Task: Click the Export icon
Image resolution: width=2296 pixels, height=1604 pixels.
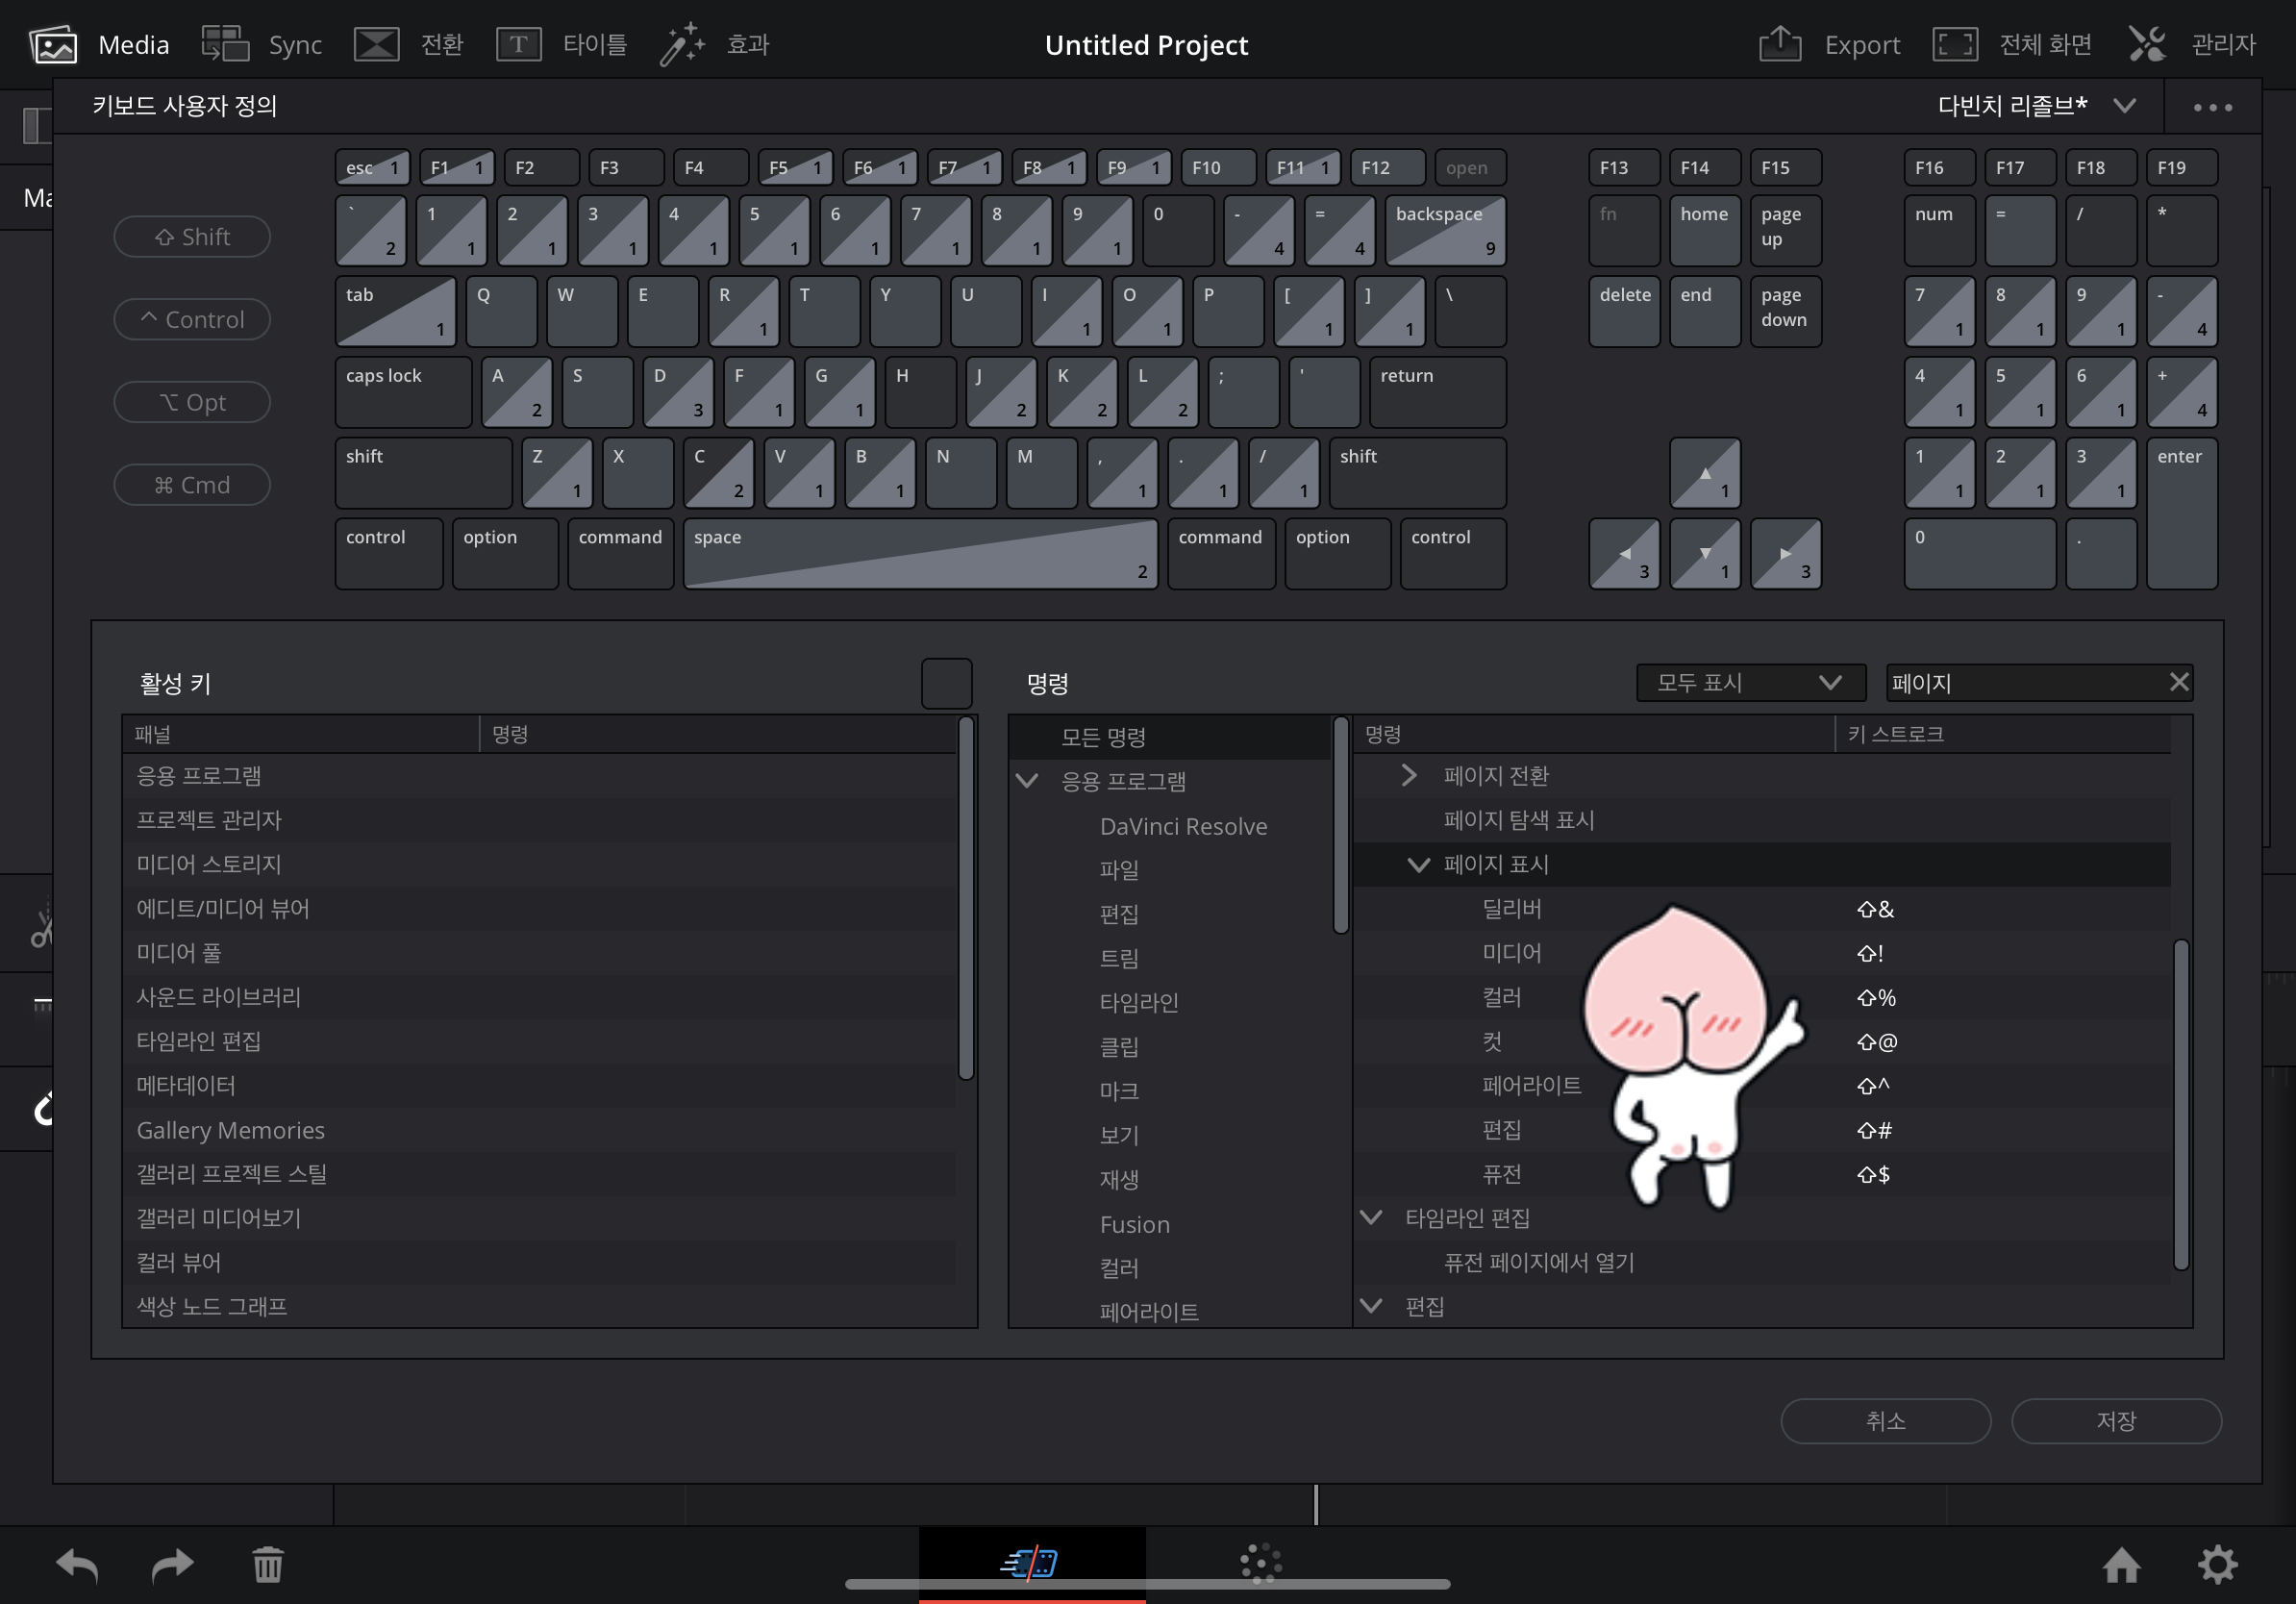Action: click(1780, 44)
